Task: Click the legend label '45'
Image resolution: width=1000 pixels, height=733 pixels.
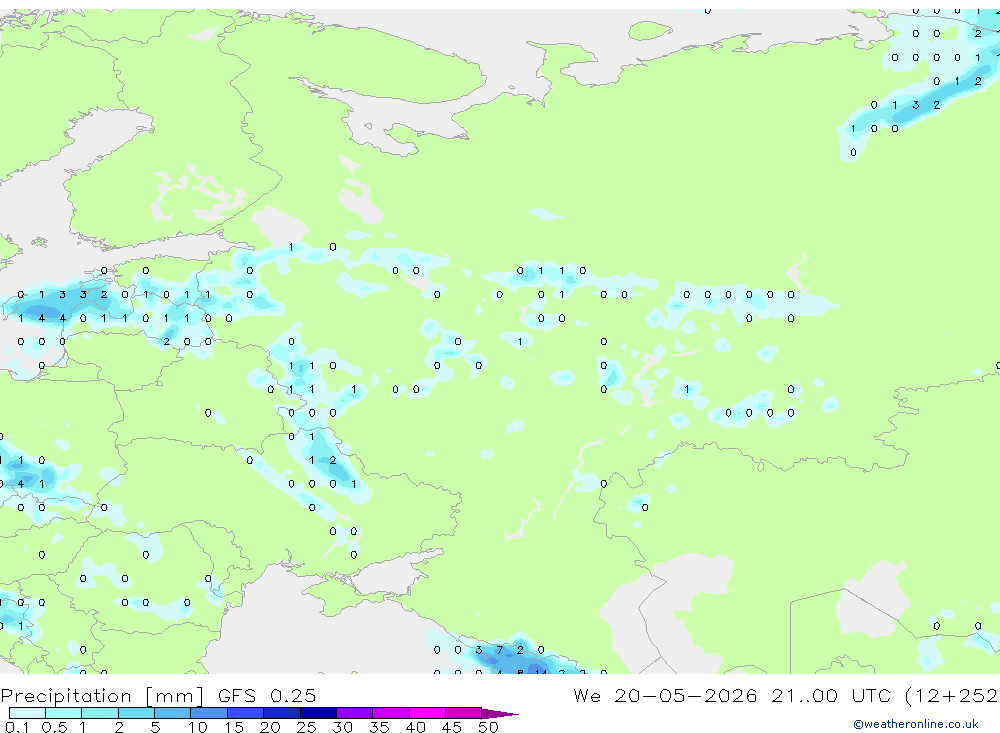Action: click(x=452, y=727)
